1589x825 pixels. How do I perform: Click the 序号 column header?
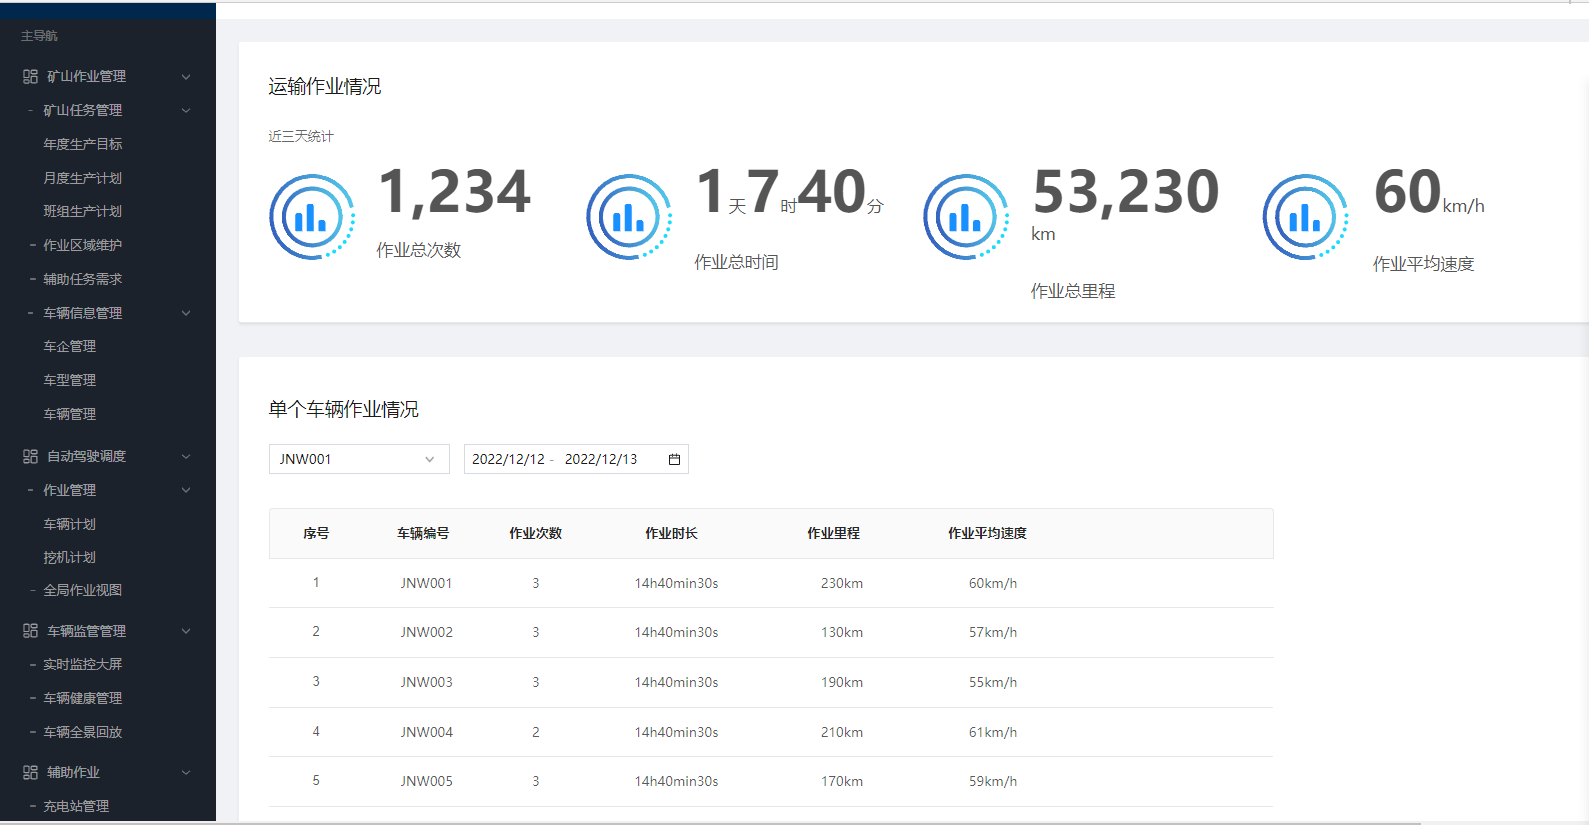(x=316, y=533)
